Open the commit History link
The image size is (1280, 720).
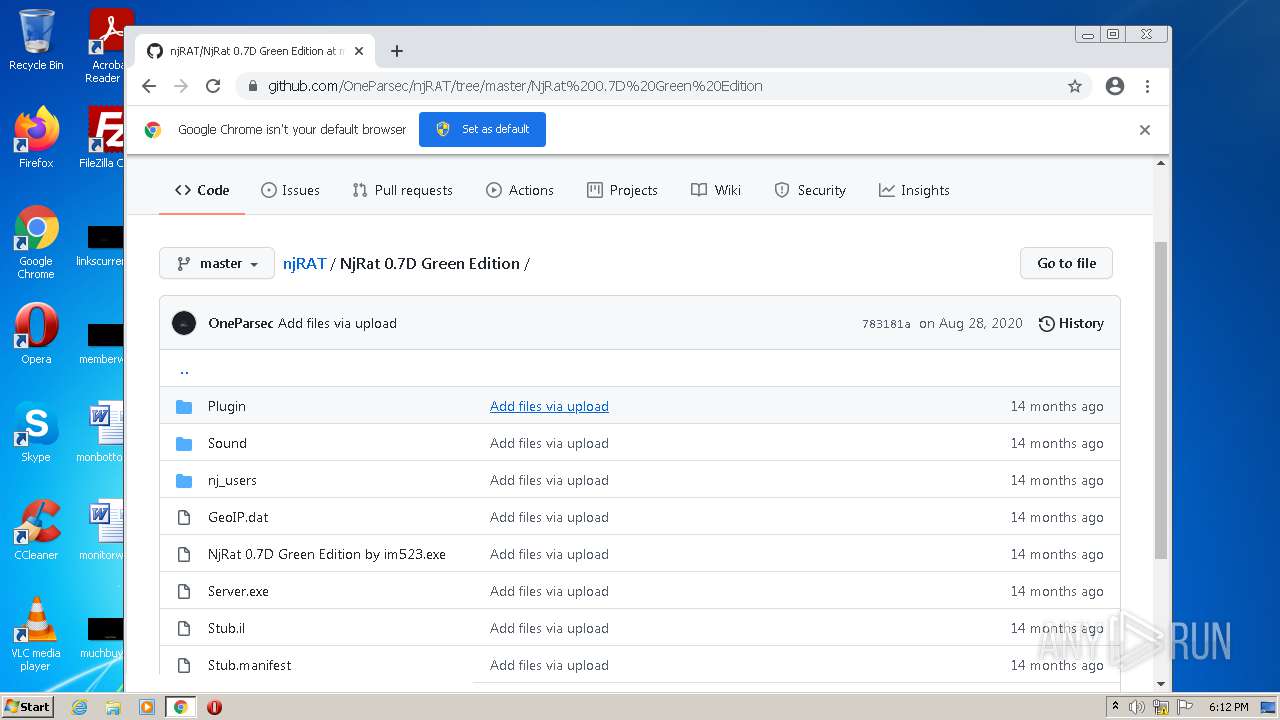(x=1071, y=323)
